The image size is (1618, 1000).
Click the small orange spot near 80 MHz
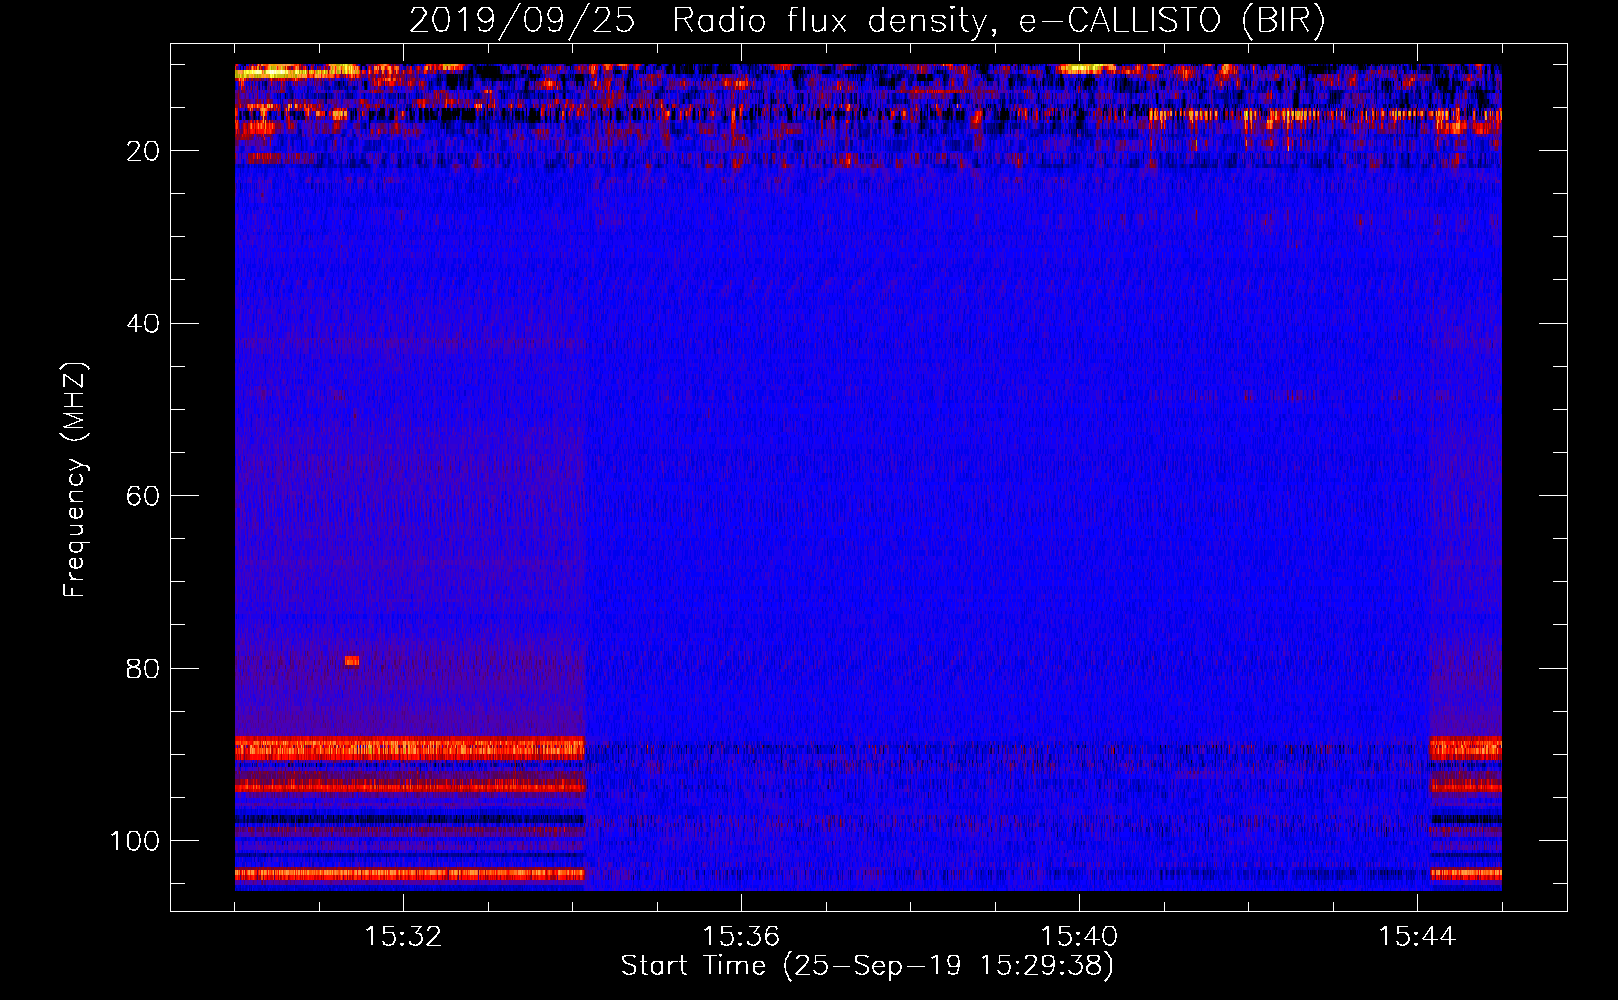click(x=352, y=660)
